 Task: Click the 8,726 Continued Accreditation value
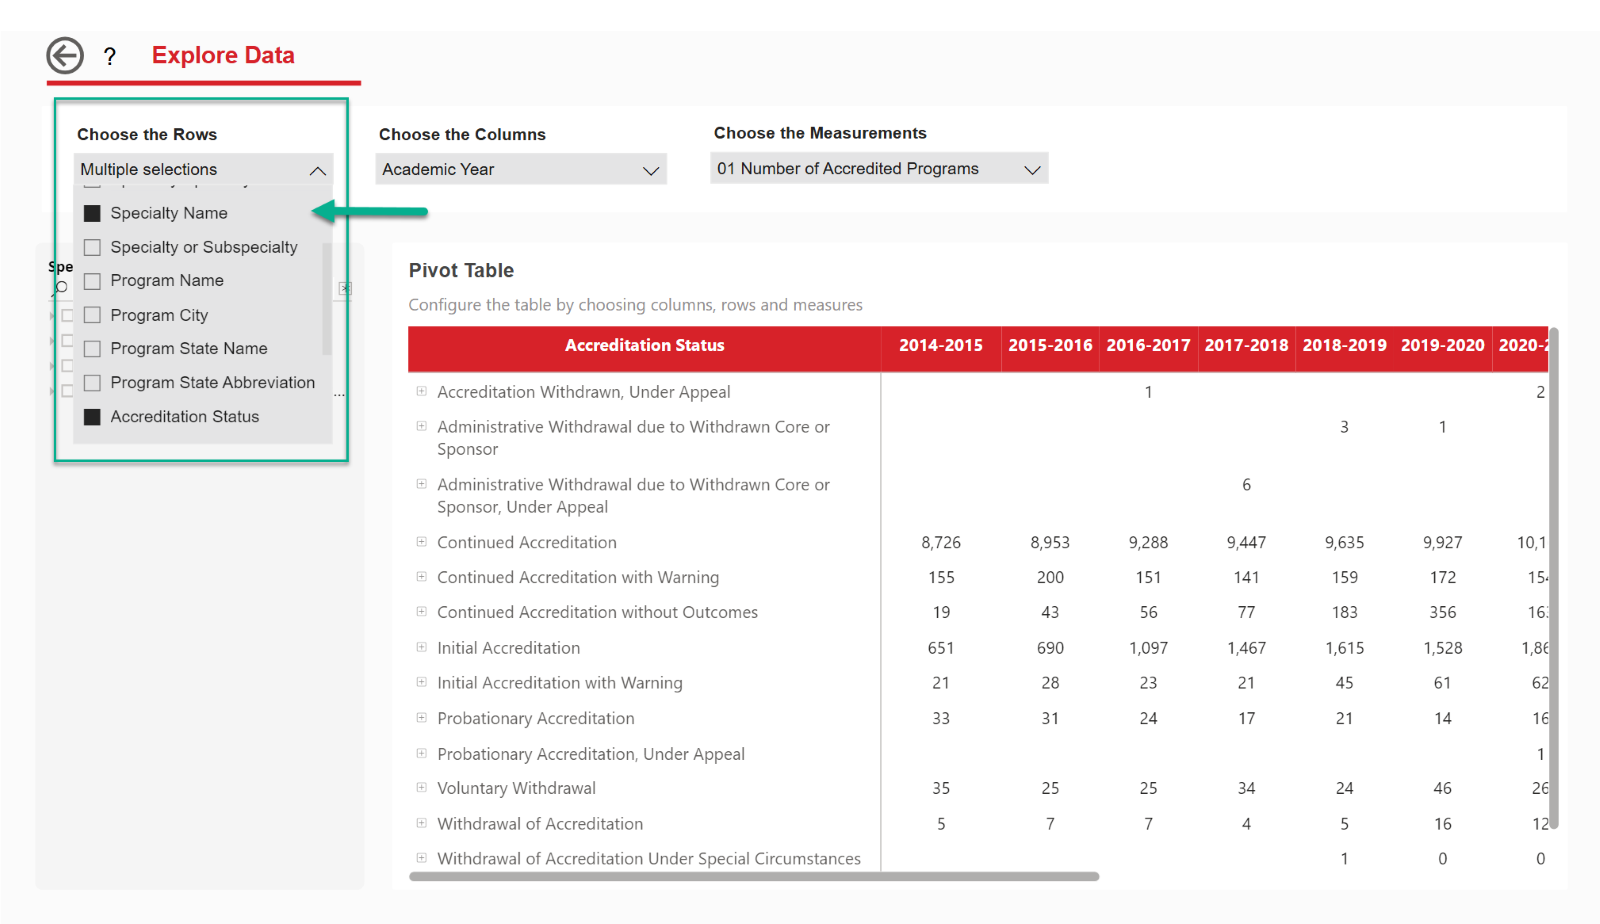(940, 542)
